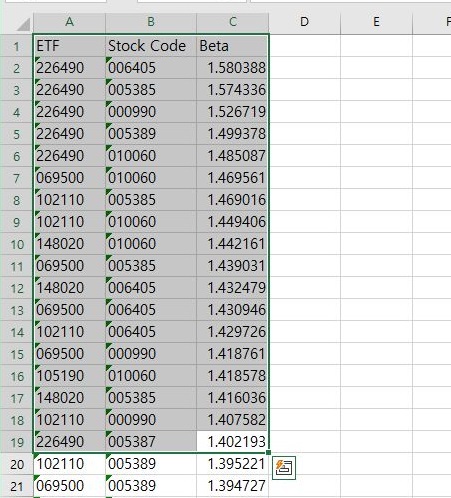Viewport: 451px width, 498px height.
Task: Click ETF 226490 in row 2
Action: tap(69, 68)
